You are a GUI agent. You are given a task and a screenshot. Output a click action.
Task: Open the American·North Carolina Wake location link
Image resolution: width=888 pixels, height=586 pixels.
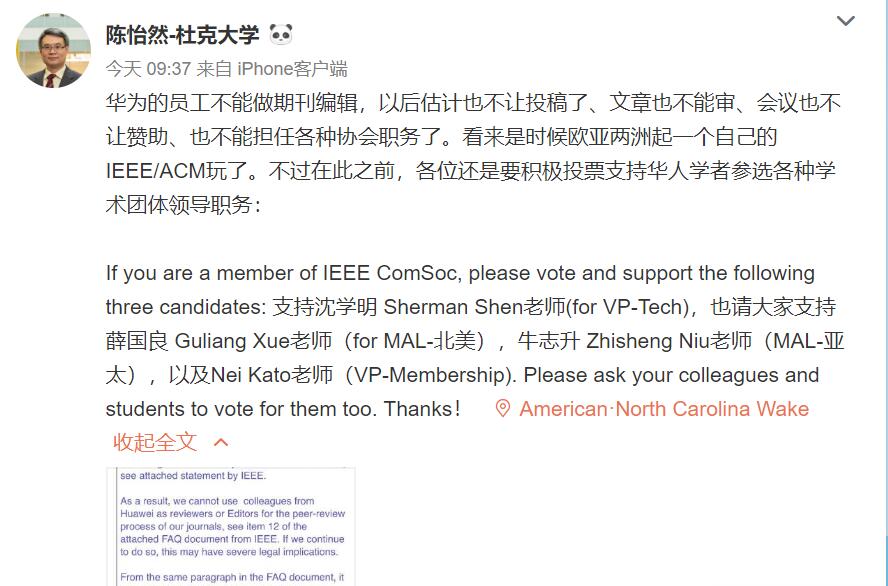(x=664, y=409)
